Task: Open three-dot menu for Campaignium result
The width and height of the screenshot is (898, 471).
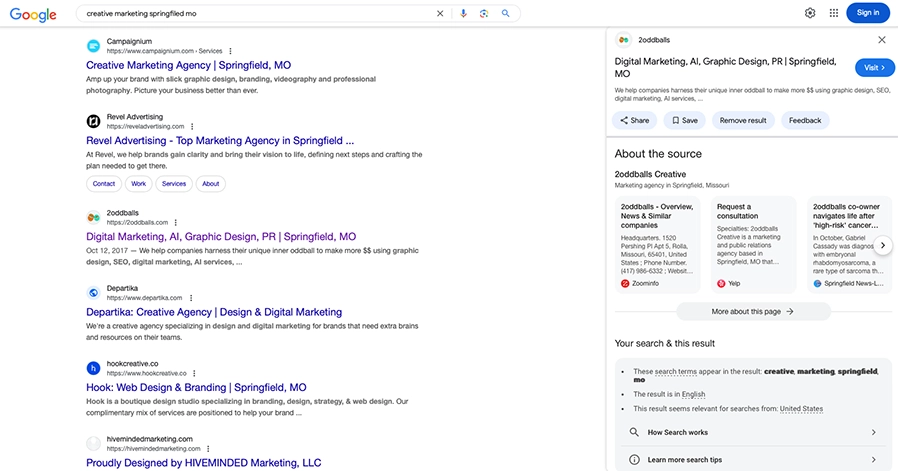Action: tap(230, 51)
